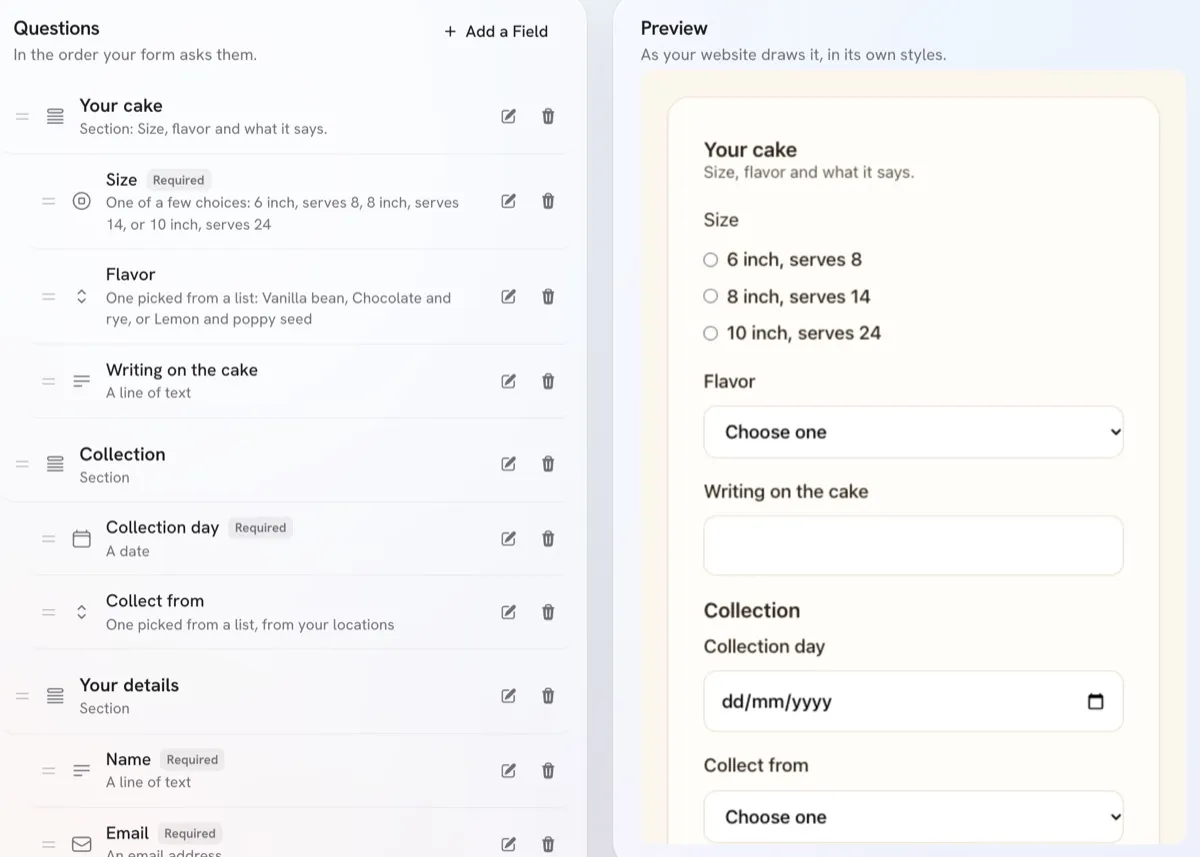This screenshot has width=1200, height=857.
Task: Click the Required badge next to Collection day
Action: click(x=260, y=528)
